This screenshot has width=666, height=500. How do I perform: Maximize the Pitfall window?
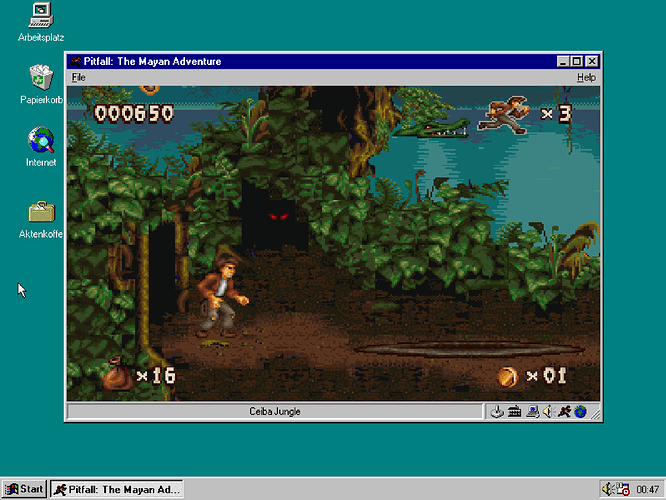coord(576,62)
